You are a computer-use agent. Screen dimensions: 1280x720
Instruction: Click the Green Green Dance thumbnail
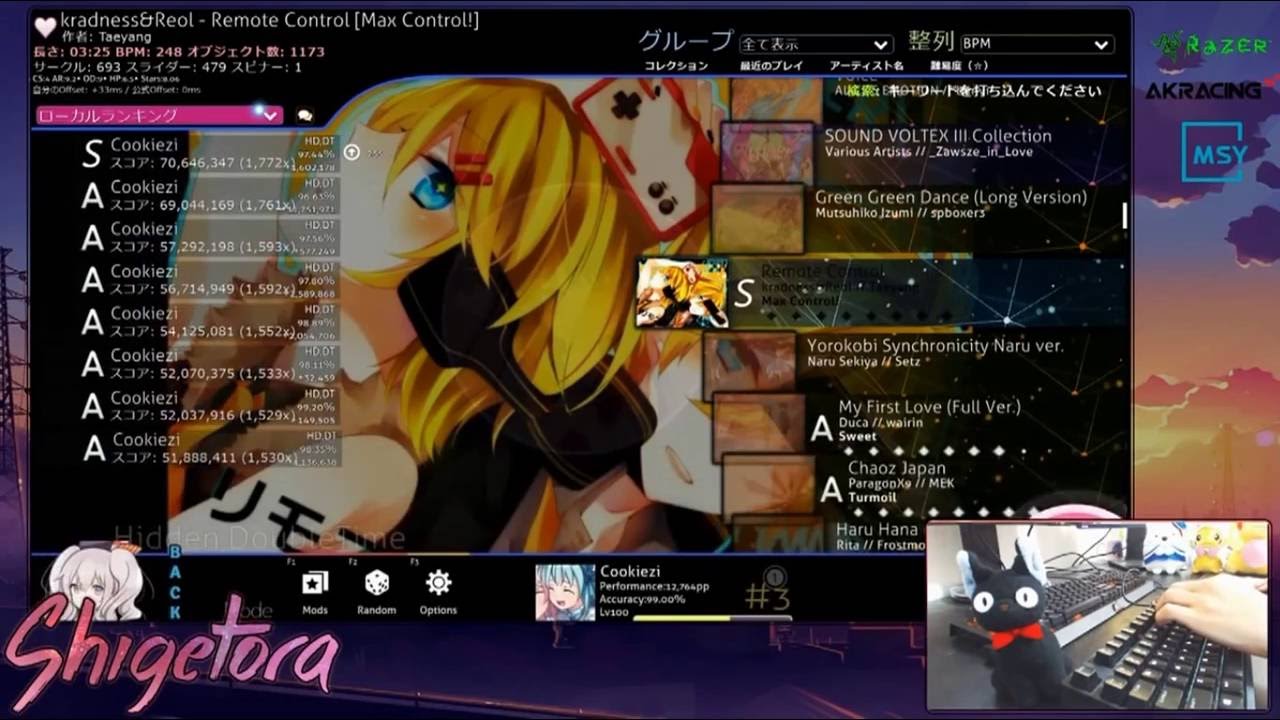(x=758, y=217)
